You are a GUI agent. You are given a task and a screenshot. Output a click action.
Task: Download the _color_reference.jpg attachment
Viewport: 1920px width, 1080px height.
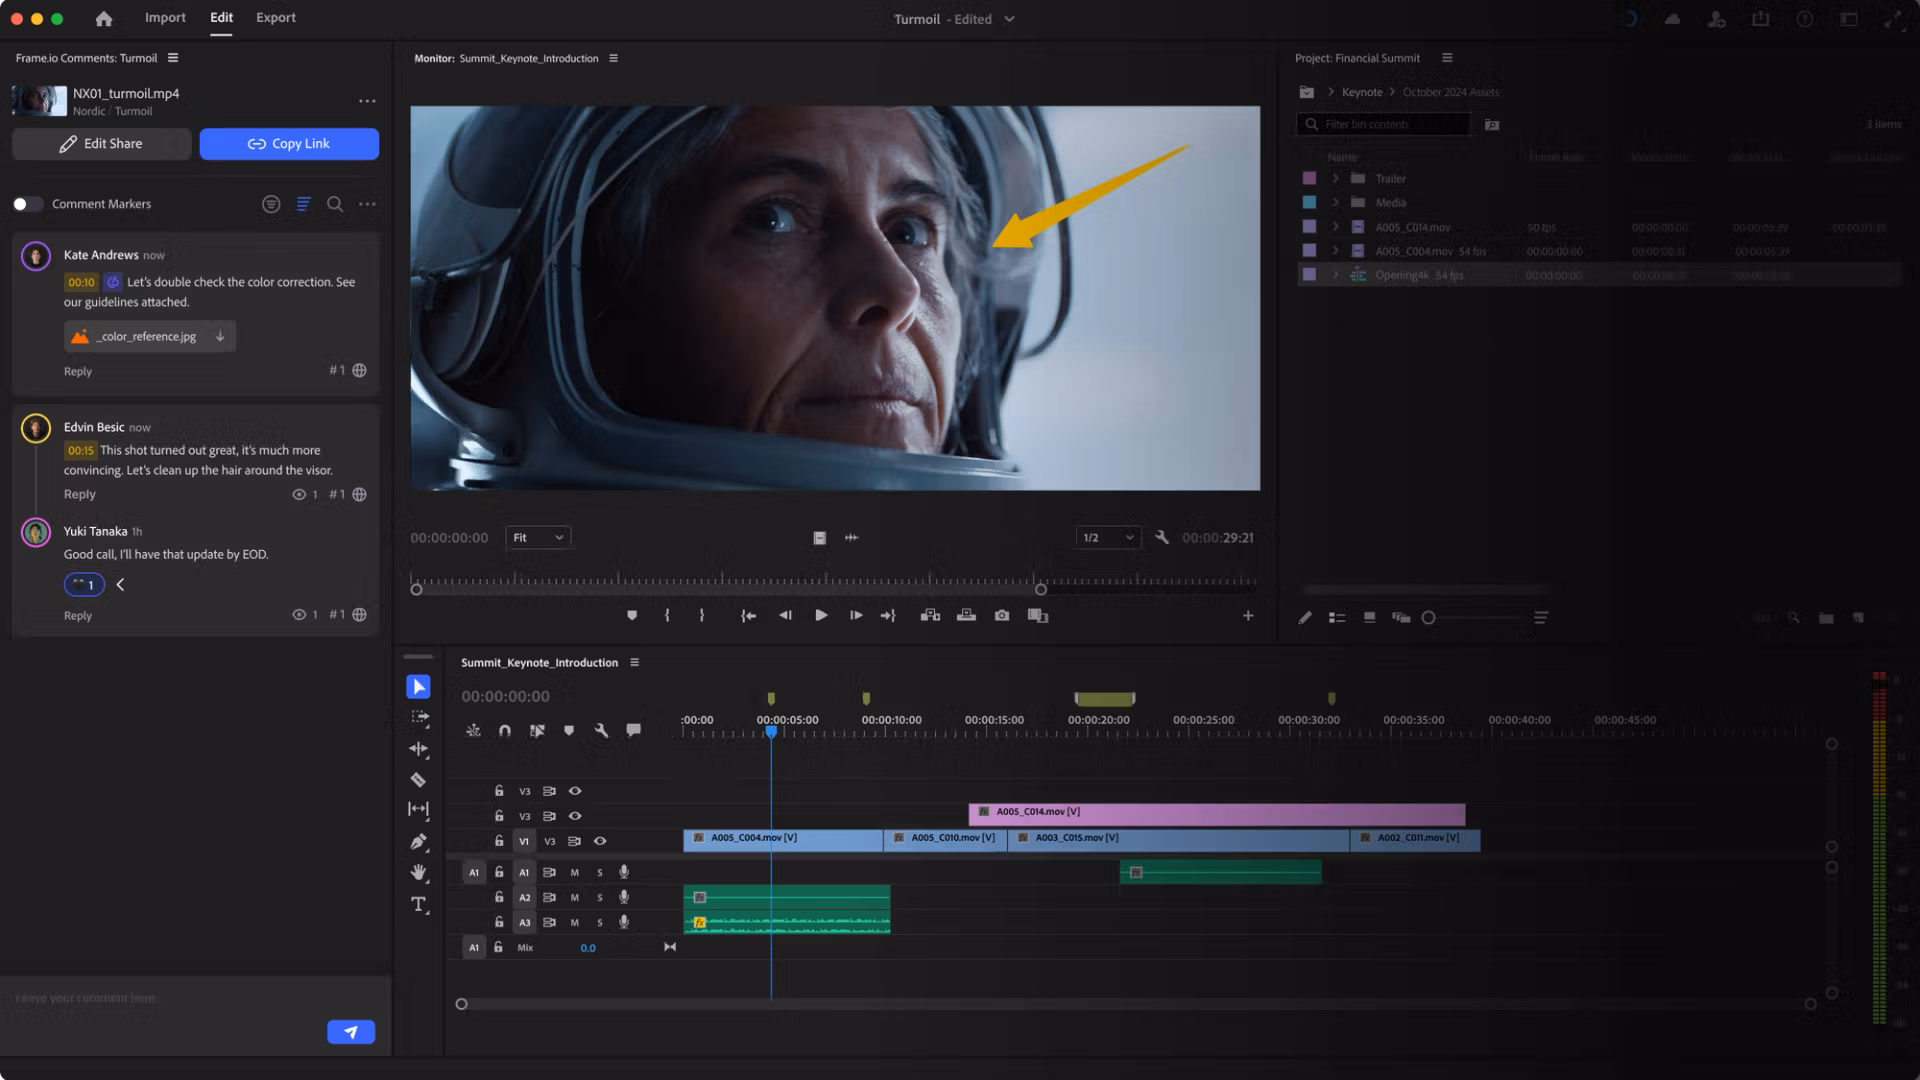(220, 337)
